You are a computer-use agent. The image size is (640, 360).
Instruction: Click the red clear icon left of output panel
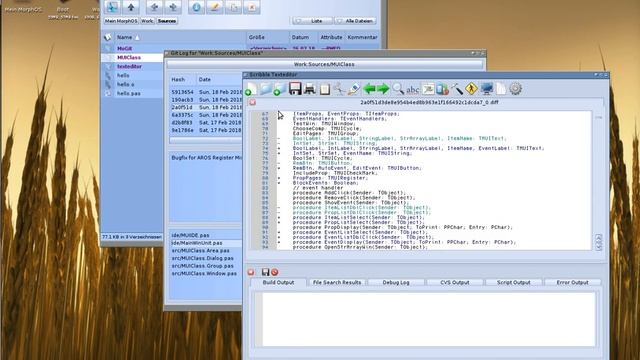[x=251, y=272]
